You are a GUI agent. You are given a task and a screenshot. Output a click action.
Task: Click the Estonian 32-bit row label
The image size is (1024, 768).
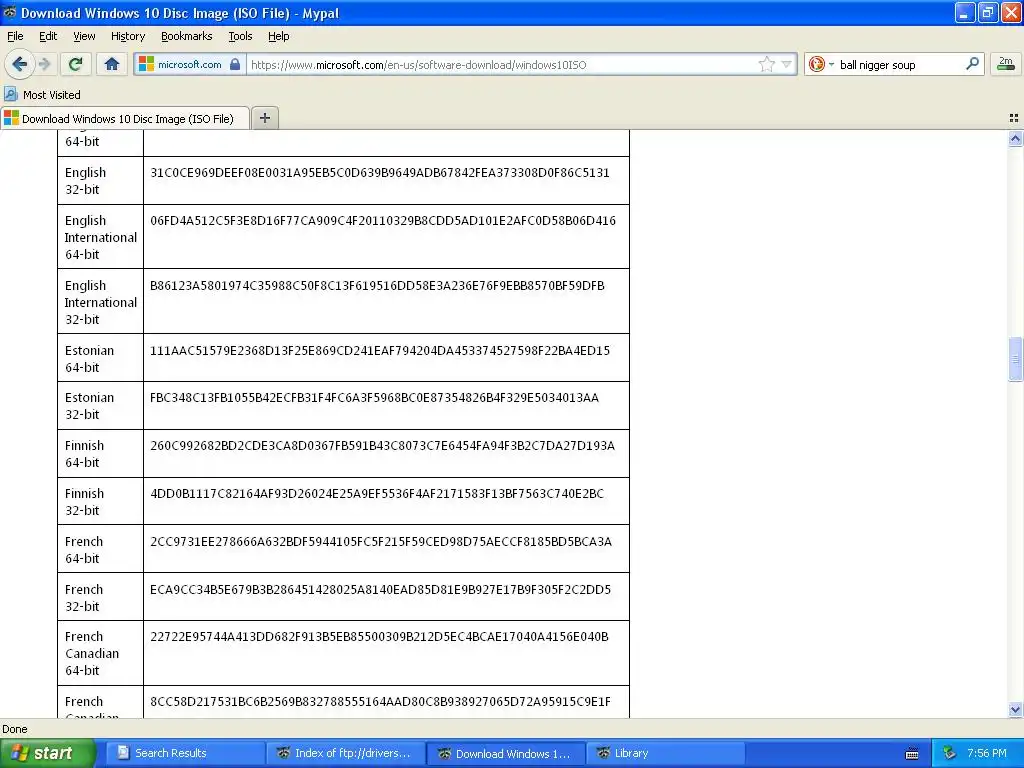coord(89,406)
